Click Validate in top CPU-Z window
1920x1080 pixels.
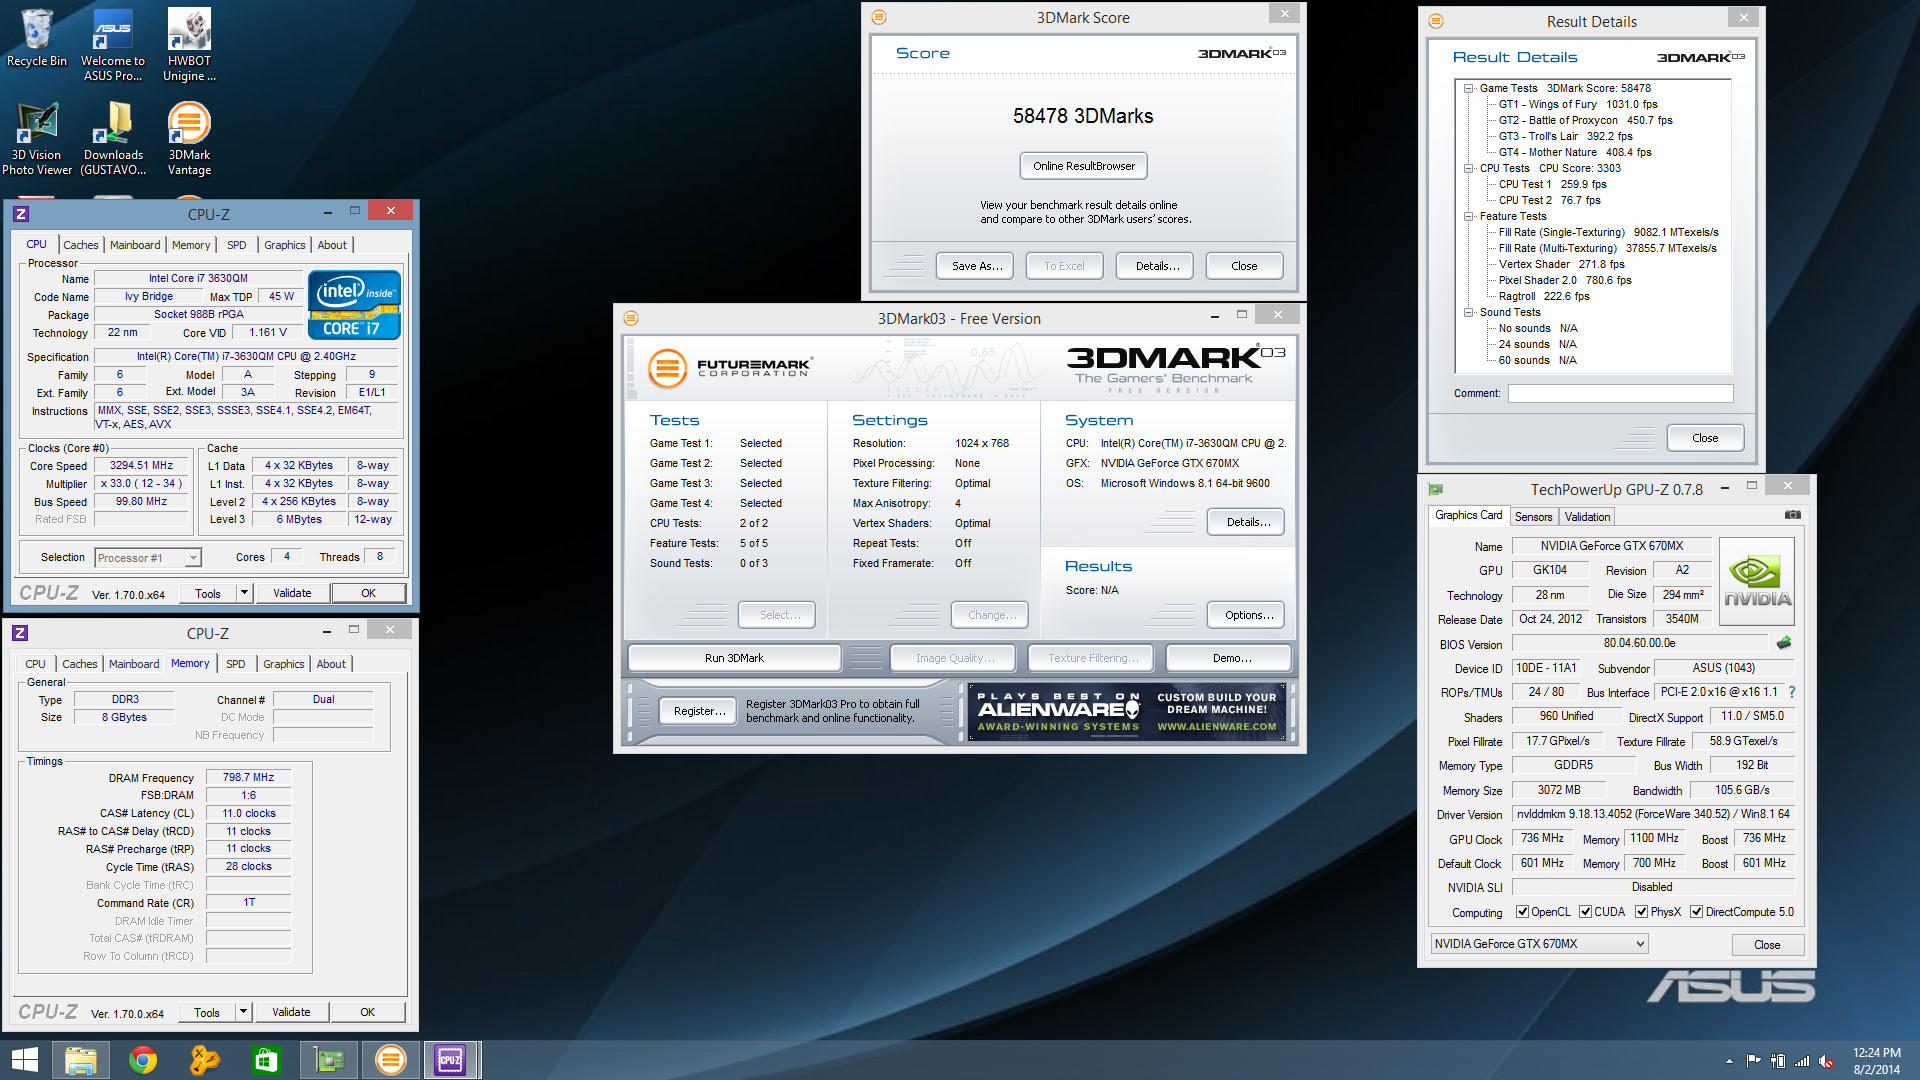[292, 593]
